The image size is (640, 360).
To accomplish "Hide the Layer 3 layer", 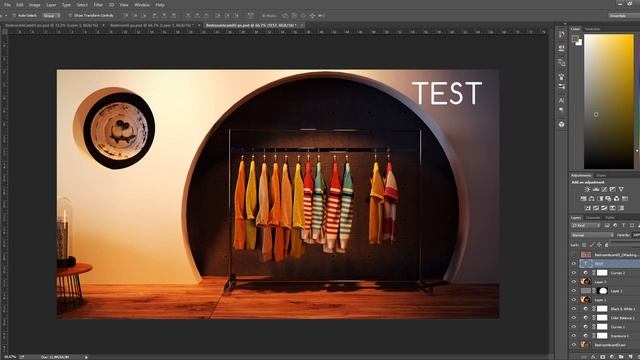I will point(573,282).
